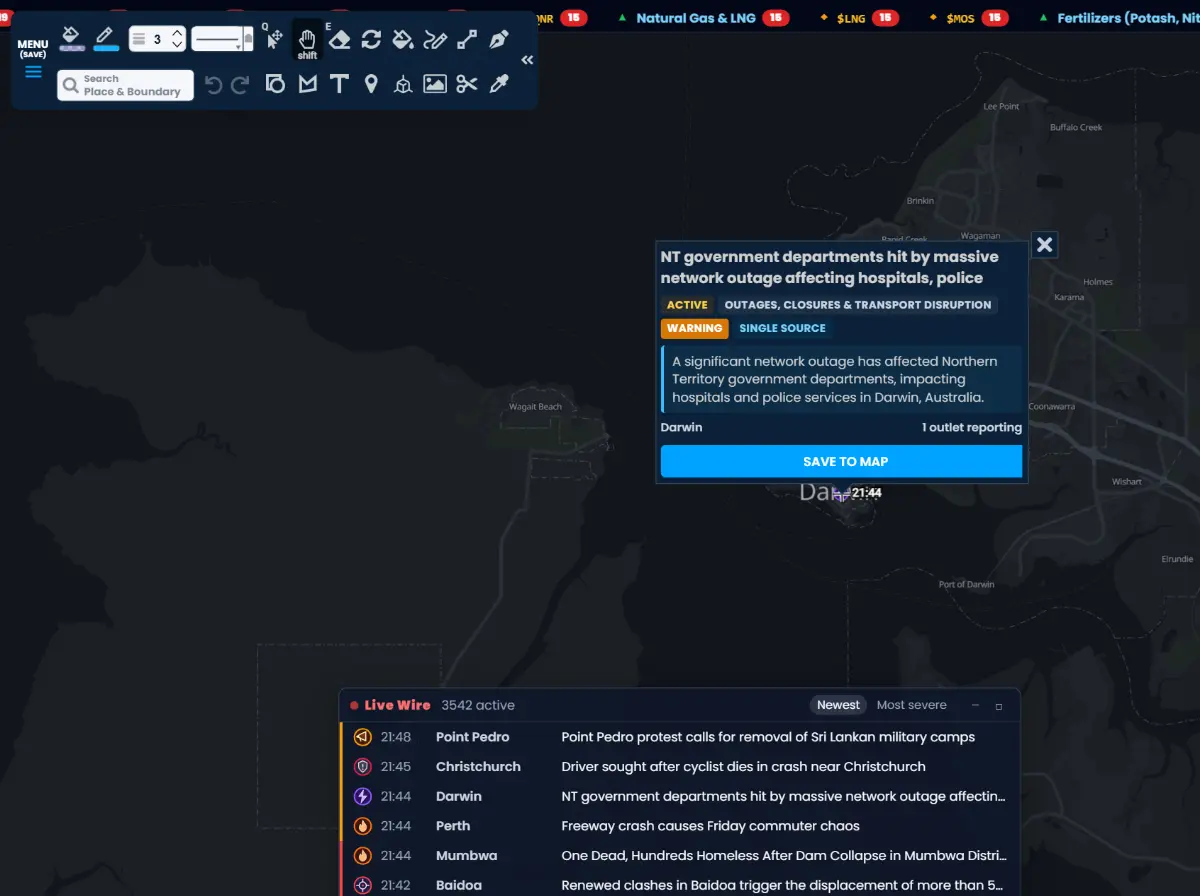1200x896 pixels.
Task: Select the fill color bucket tool
Action: pyautogui.click(x=70, y=35)
